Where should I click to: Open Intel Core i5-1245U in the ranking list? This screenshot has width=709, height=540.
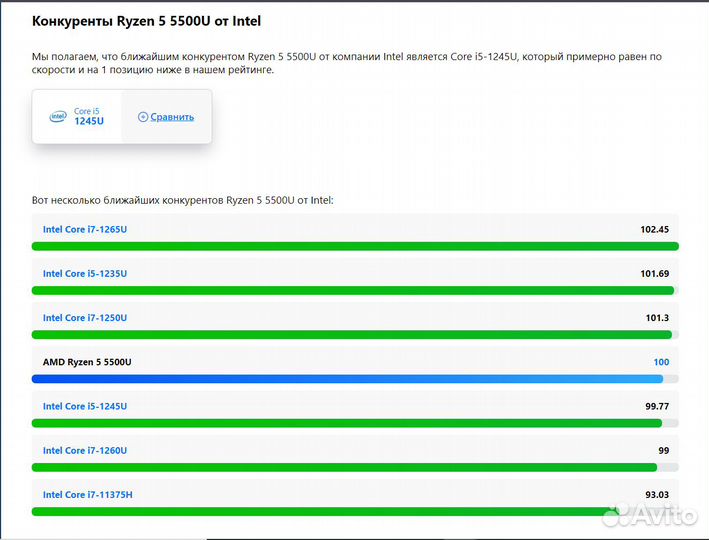click(x=85, y=406)
